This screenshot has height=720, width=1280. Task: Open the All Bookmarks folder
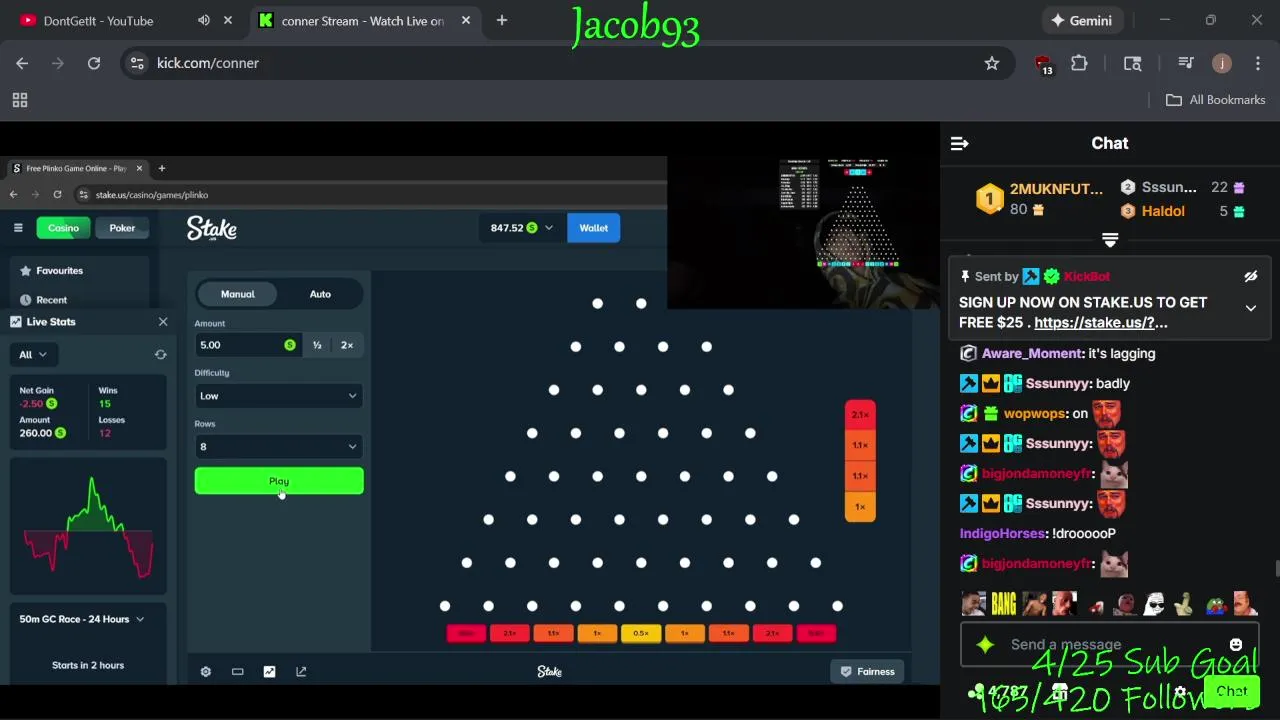[x=1216, y=100]
